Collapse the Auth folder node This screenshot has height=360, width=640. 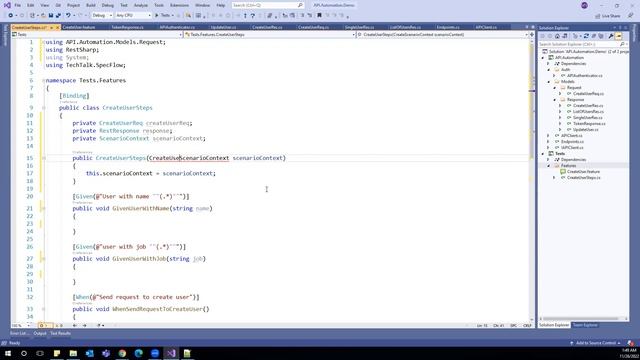coord(549,70)
